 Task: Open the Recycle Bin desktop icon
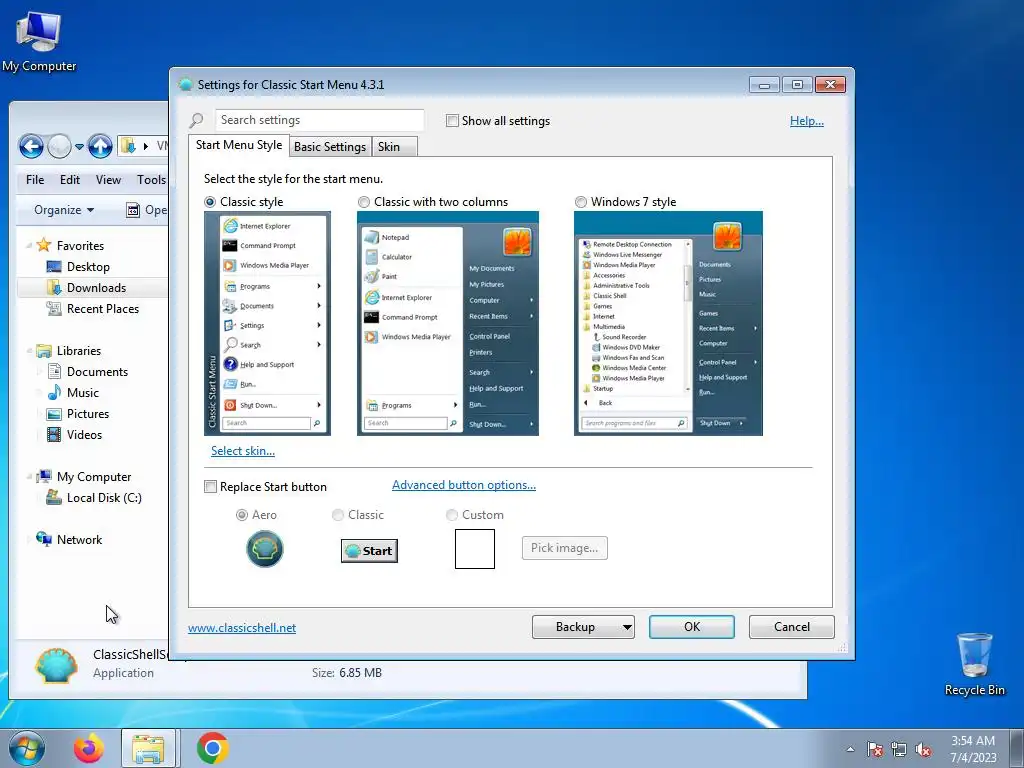(x=974, y=665)
